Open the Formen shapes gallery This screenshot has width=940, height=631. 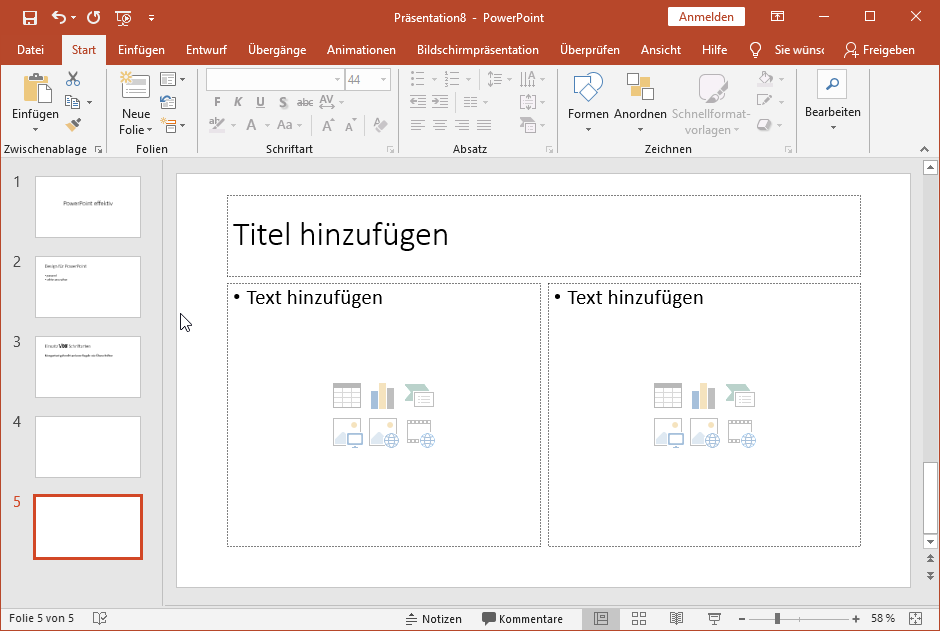coord(588,102)
